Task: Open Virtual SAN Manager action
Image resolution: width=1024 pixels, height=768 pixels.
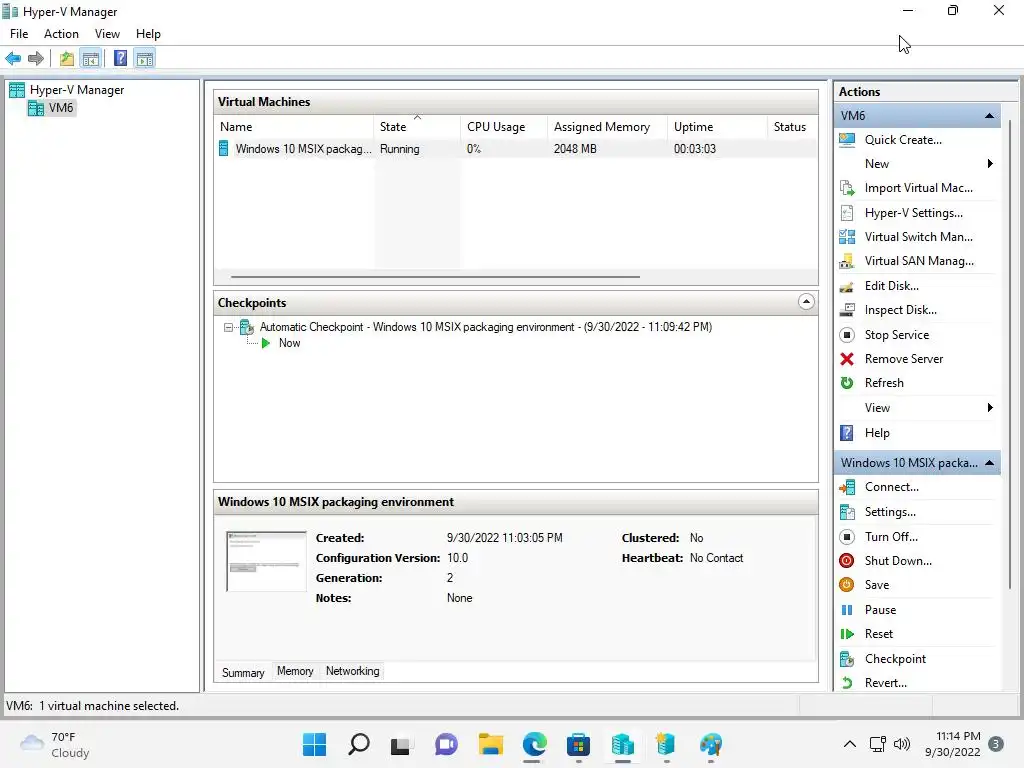Action: [x=919, y=261]
